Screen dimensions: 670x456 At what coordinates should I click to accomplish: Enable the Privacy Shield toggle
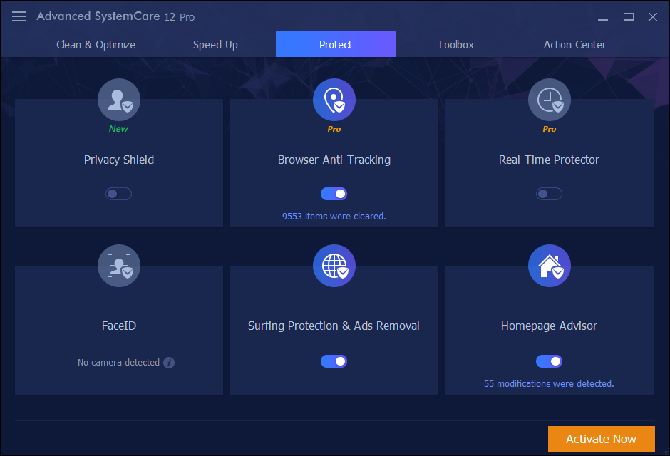click(x=118, y=194)
